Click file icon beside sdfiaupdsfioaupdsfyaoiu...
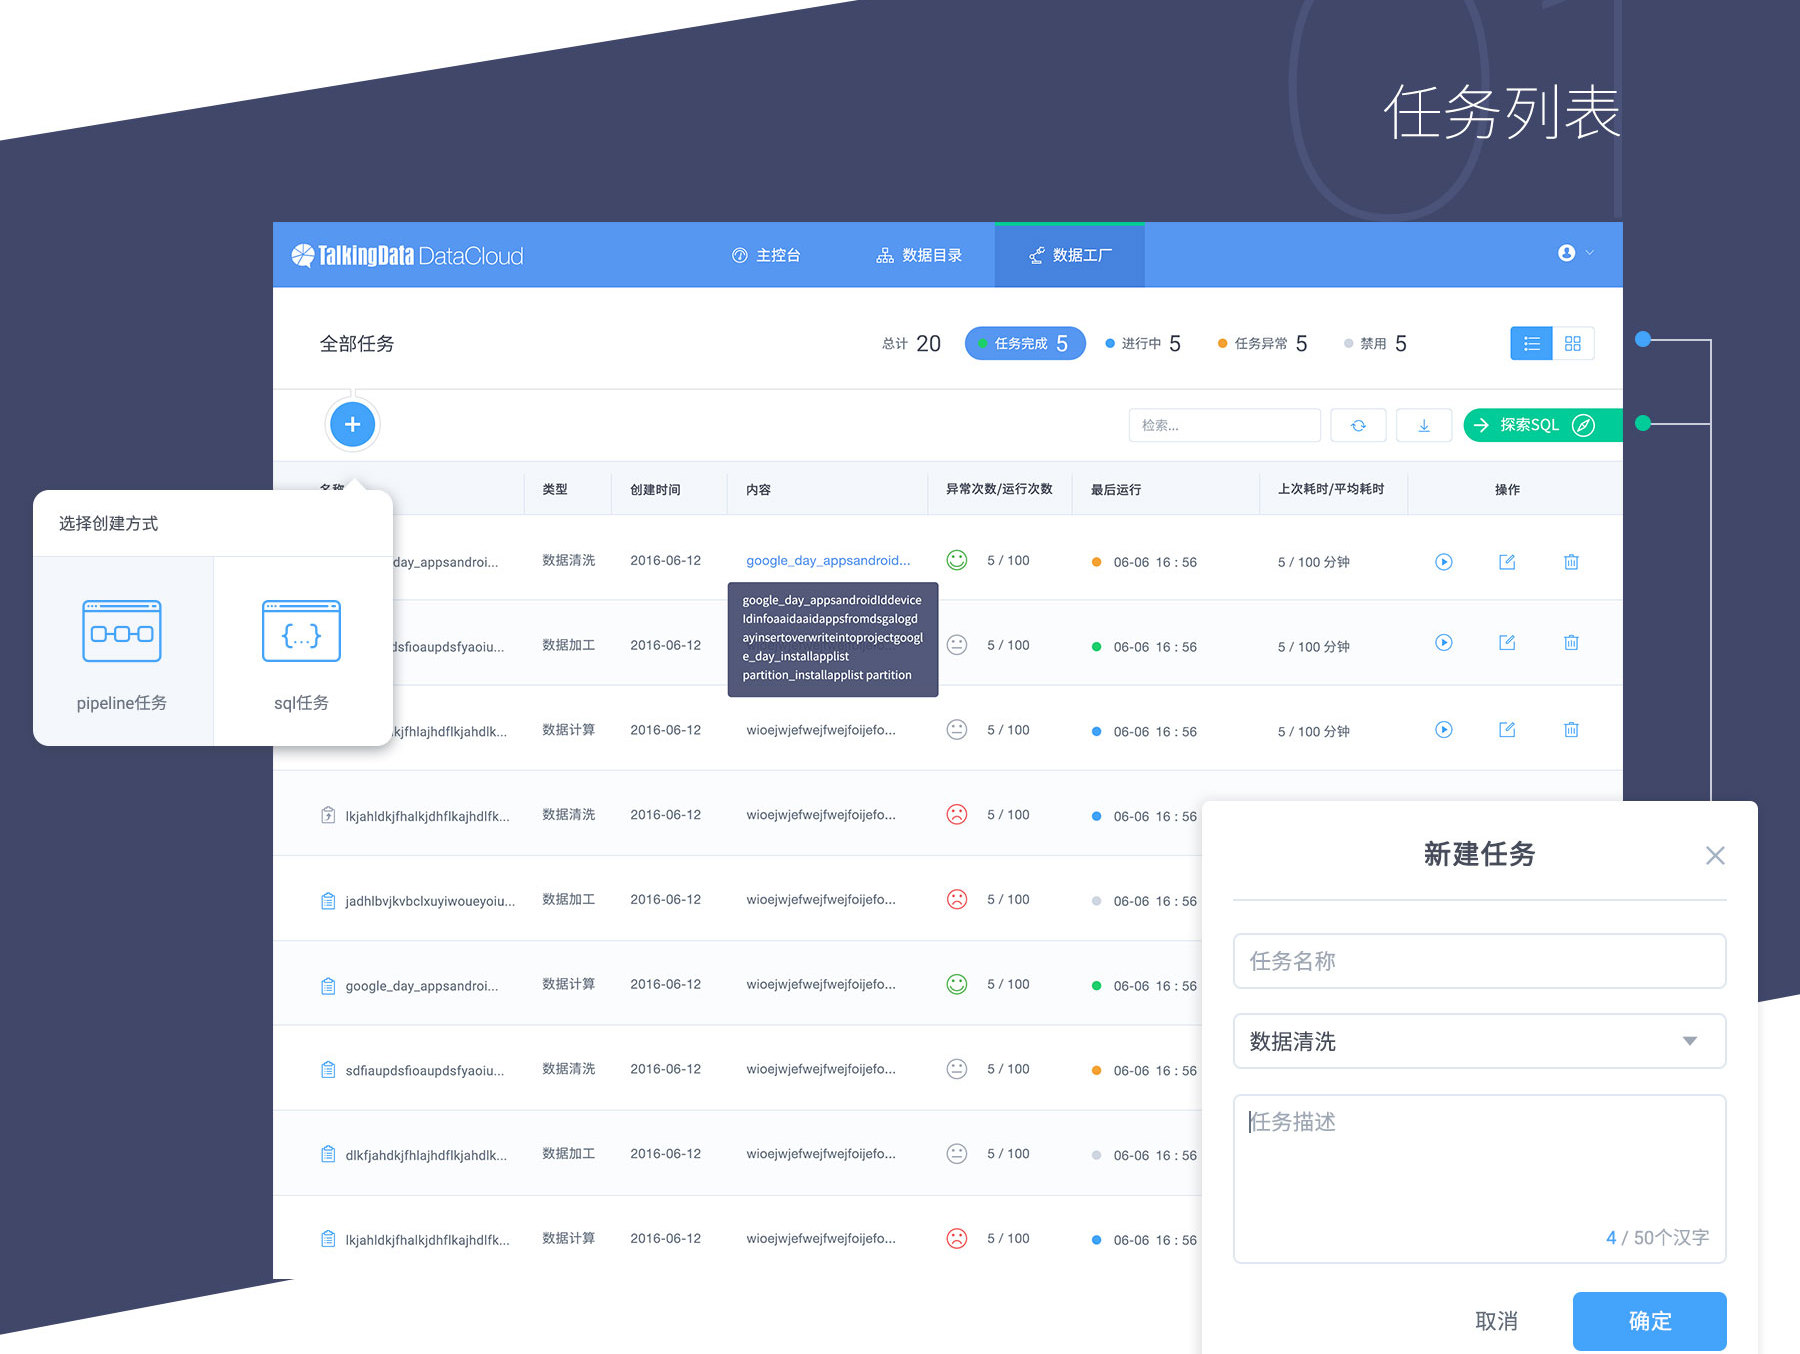Image resolution: width=1800 pixels, height=1354 pixels. (328, 1069)
